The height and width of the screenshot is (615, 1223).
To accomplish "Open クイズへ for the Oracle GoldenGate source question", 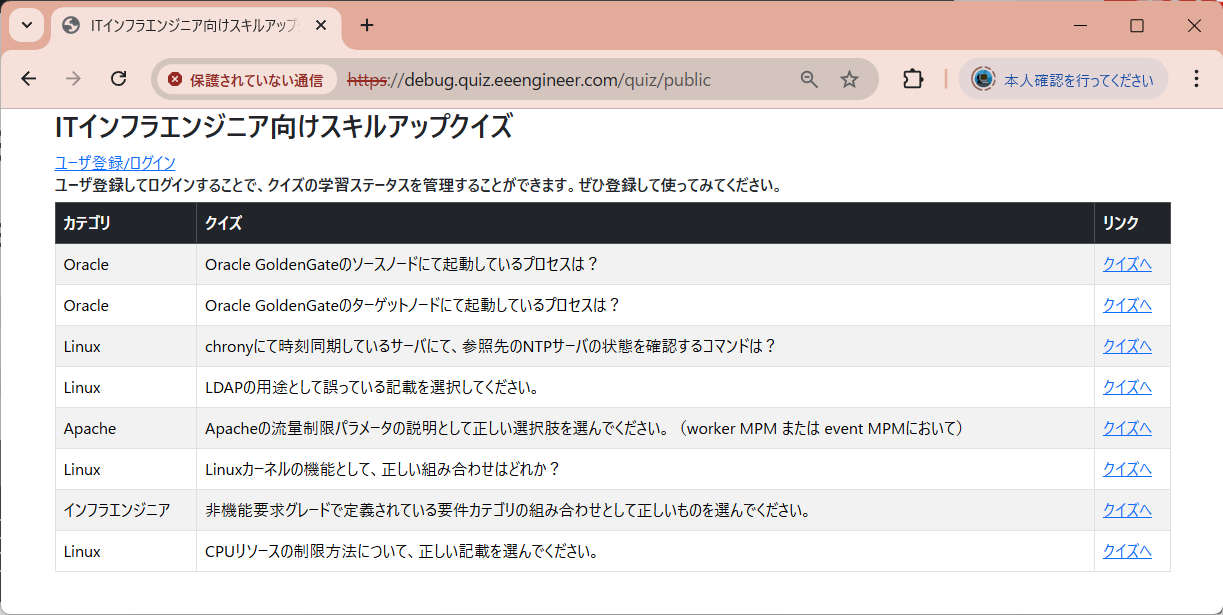I will coord(1126,264).
